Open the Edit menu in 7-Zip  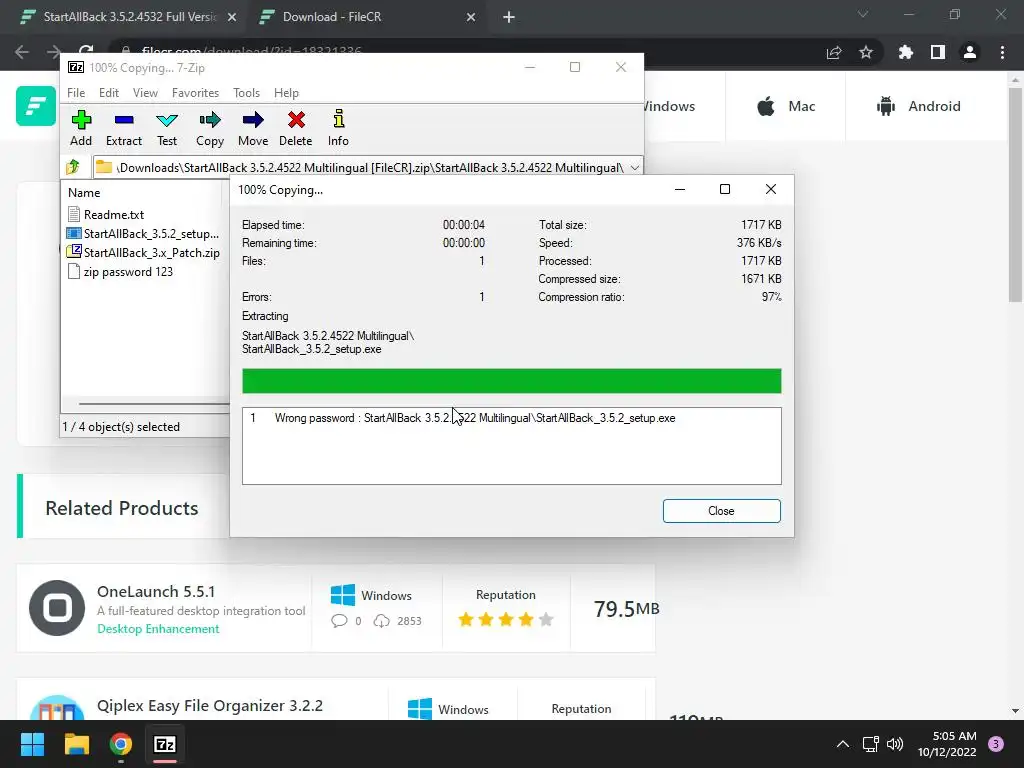(108, 93)
